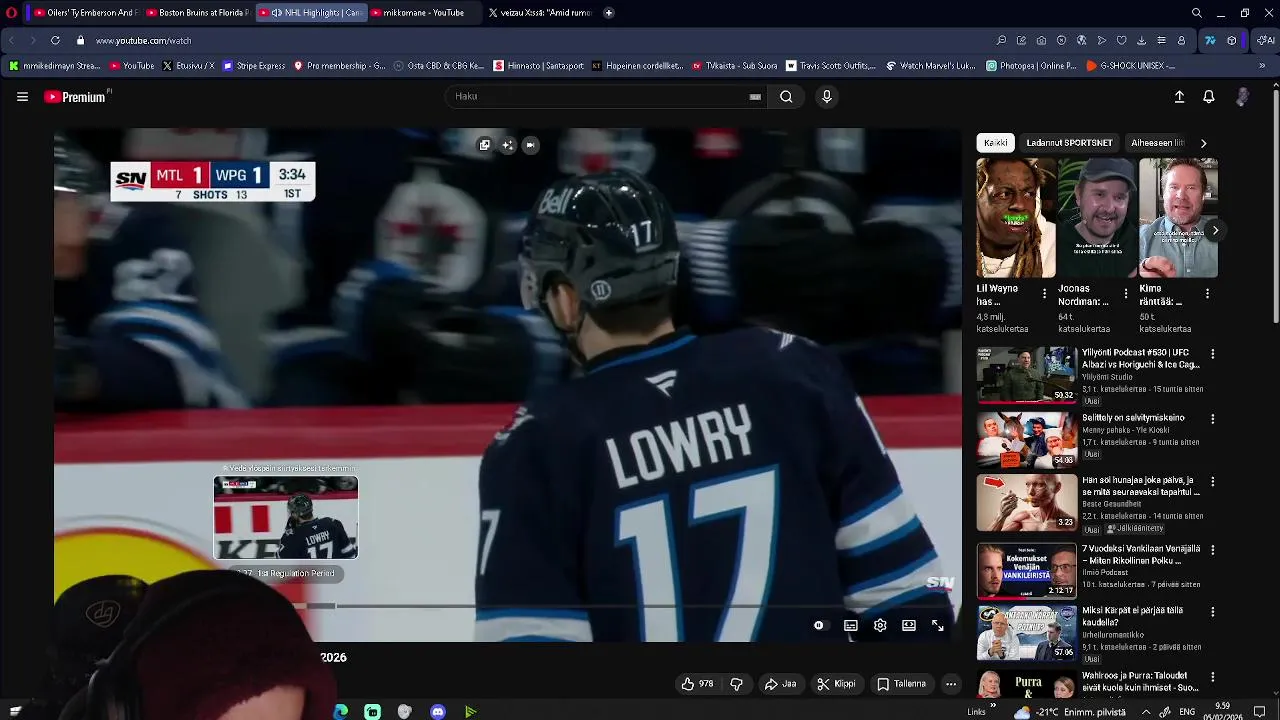The height and width of the screenshot is (720, 1280).
Task: Click the Klippi clip button
Action: point(836,684)
